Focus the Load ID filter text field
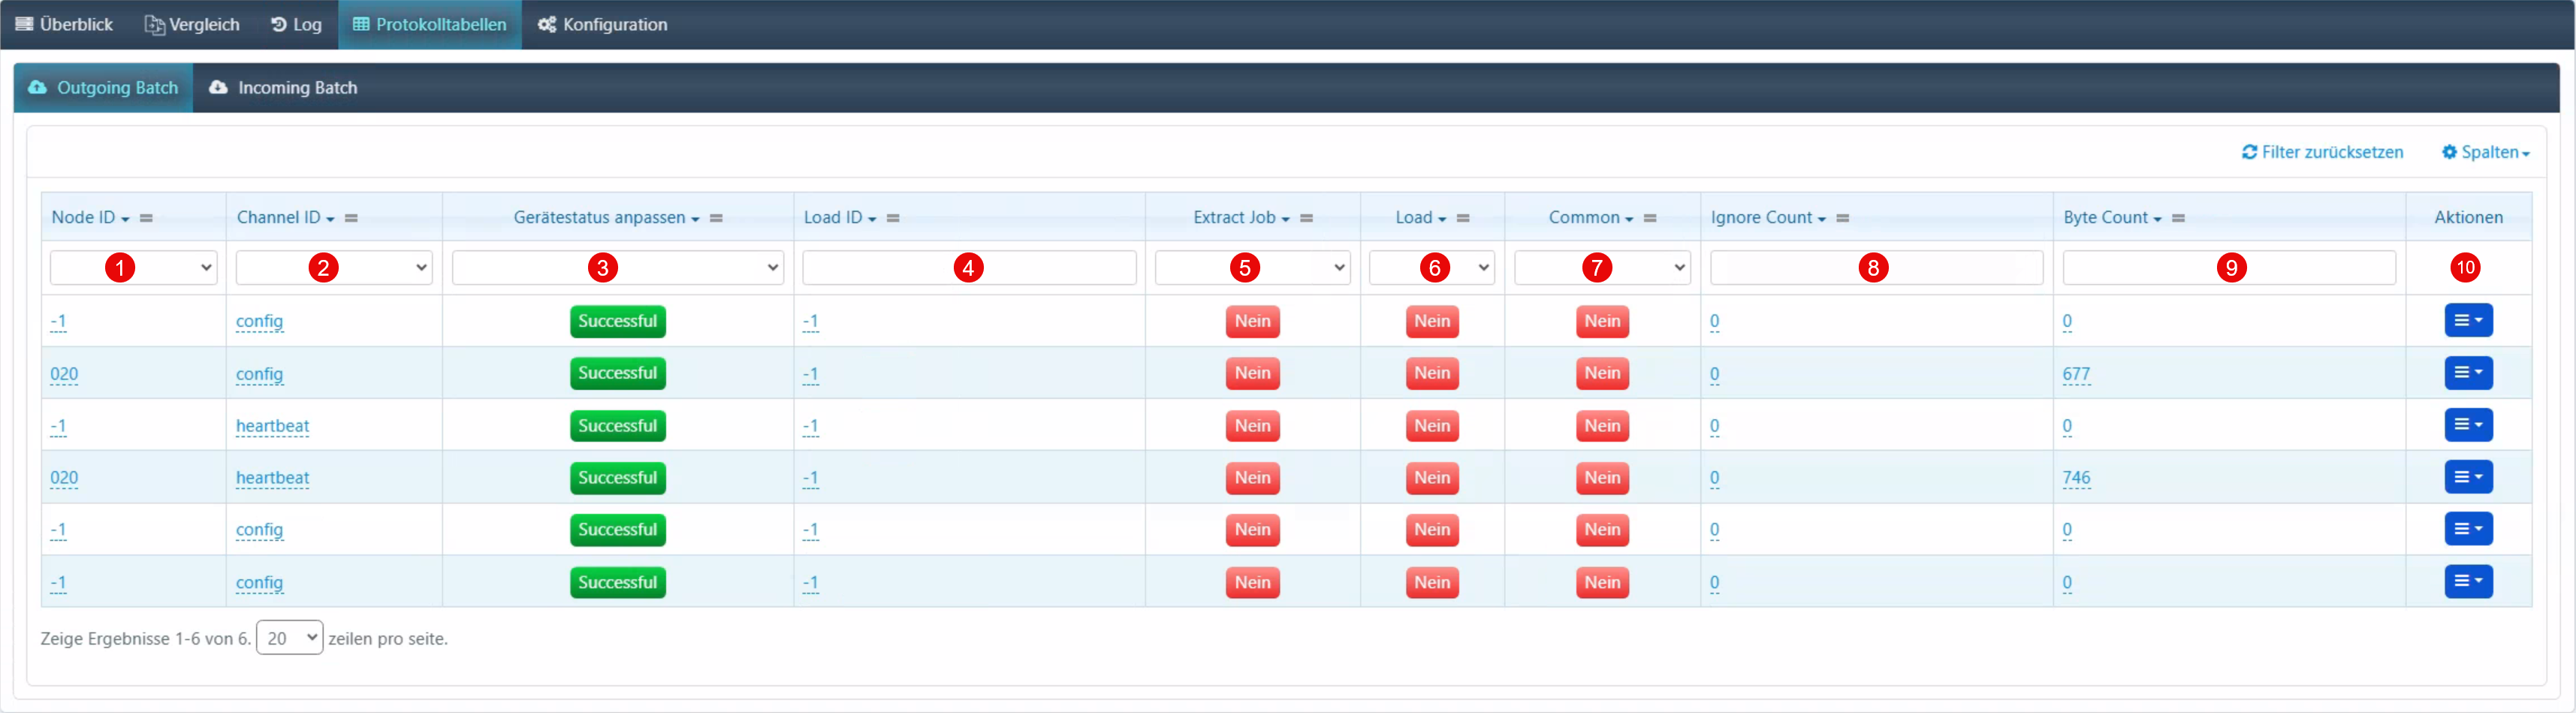This screenshot has height=713, width=2576. point(968,268)
